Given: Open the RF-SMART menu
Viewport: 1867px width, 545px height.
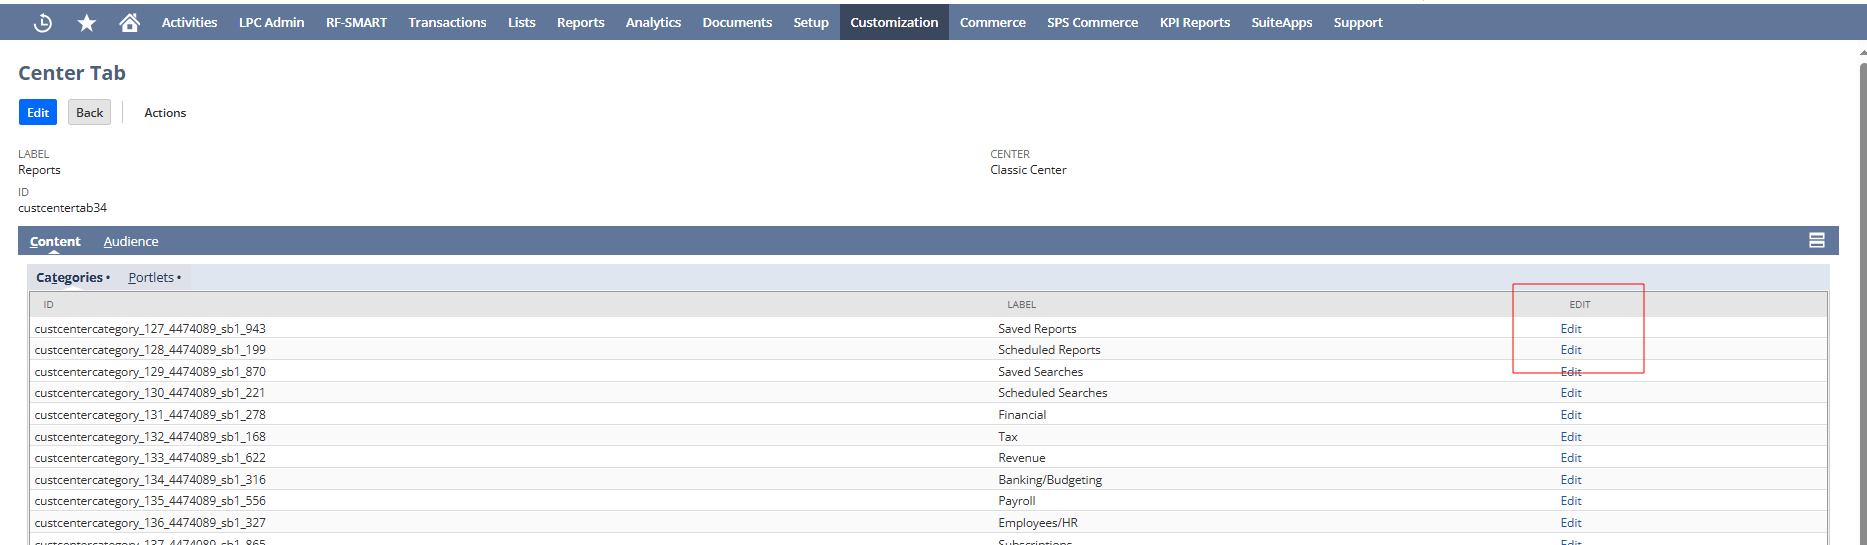Looking at the screenshot, I should tap(356, 22).
